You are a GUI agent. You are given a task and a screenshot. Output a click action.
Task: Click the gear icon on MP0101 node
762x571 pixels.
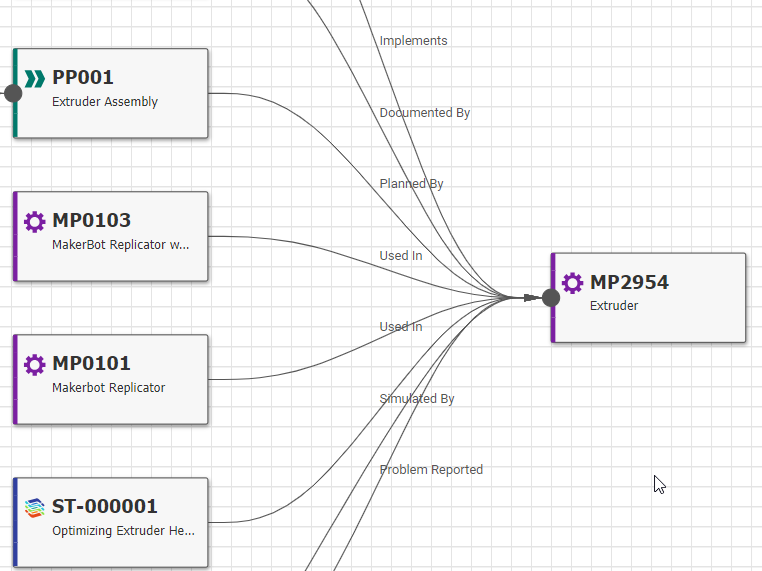pyautogui.click(x=35, y=365)
